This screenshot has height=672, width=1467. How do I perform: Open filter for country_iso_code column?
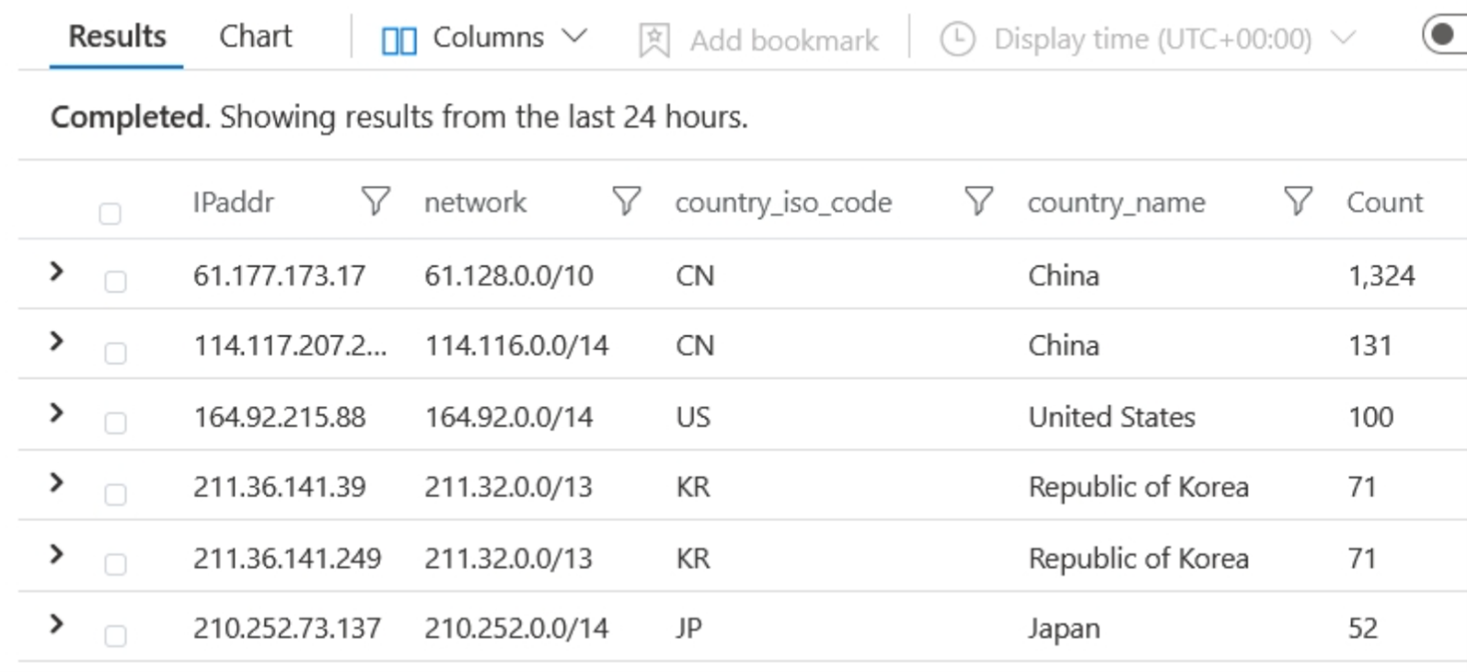click(978, 203)
